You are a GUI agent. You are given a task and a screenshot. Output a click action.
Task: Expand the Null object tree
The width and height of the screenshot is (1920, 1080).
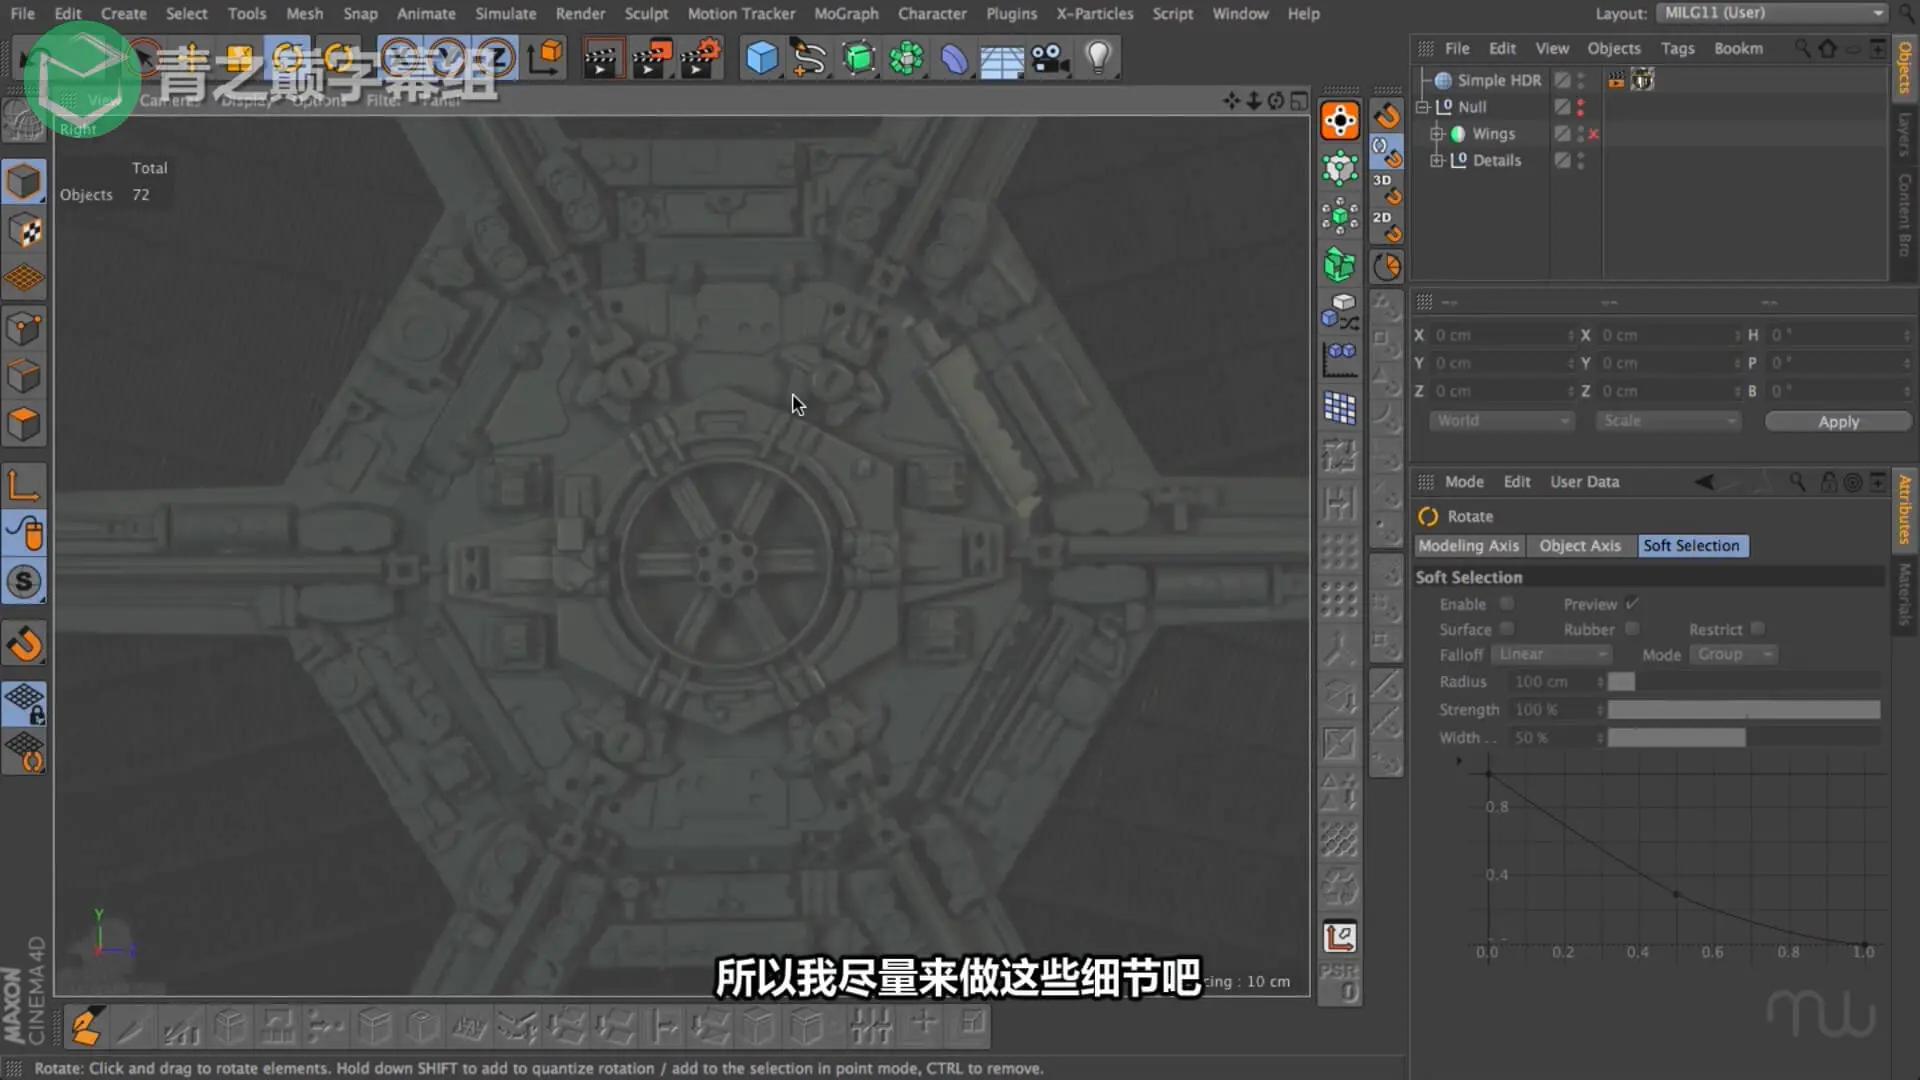pos(1423,107)
